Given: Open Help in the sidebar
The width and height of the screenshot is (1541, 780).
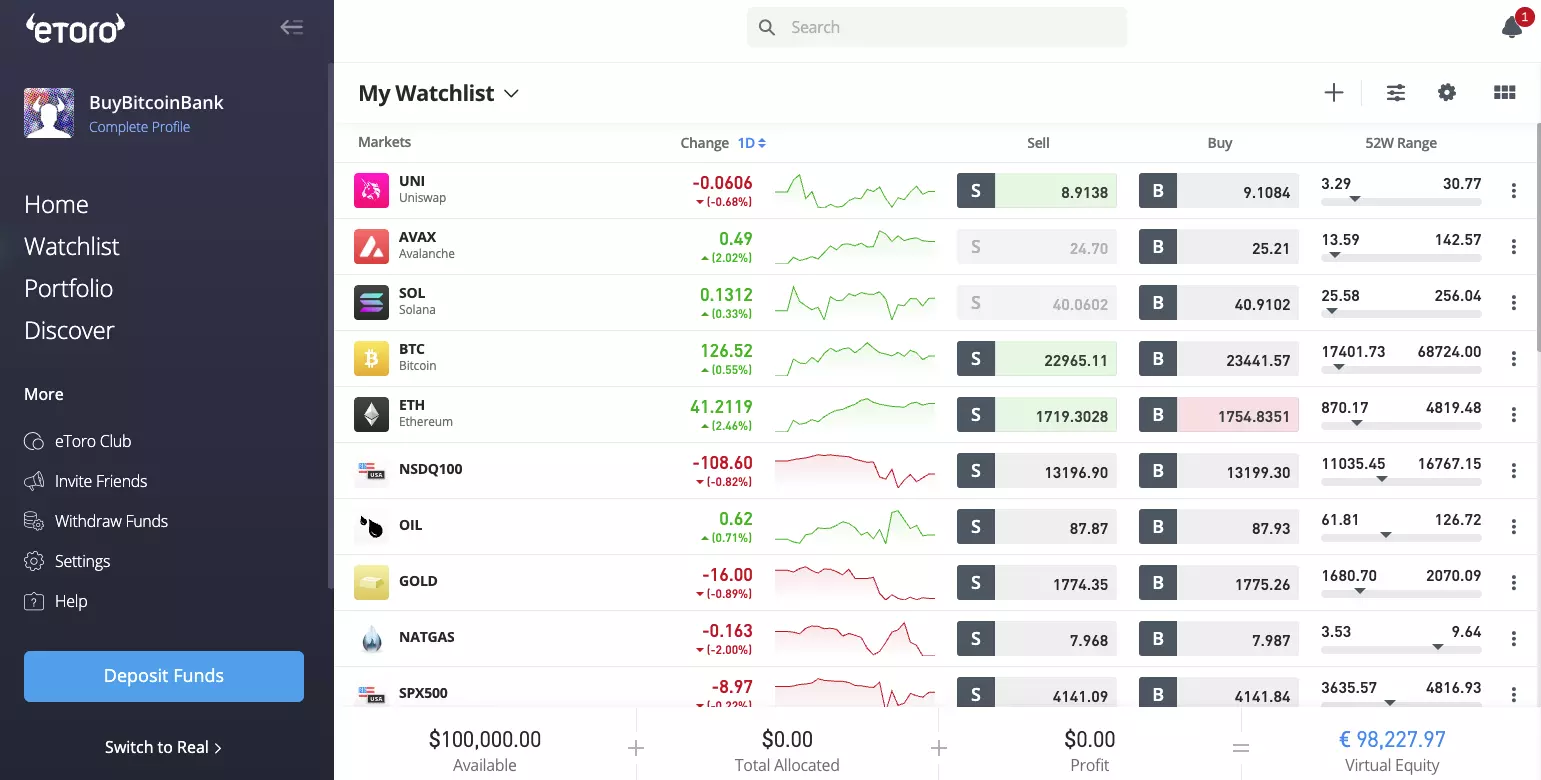Looking at the screenshot, I should [56, 601].
